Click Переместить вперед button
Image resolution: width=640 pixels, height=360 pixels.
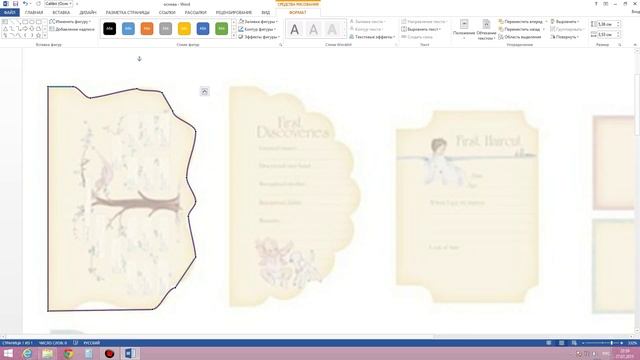522,21
